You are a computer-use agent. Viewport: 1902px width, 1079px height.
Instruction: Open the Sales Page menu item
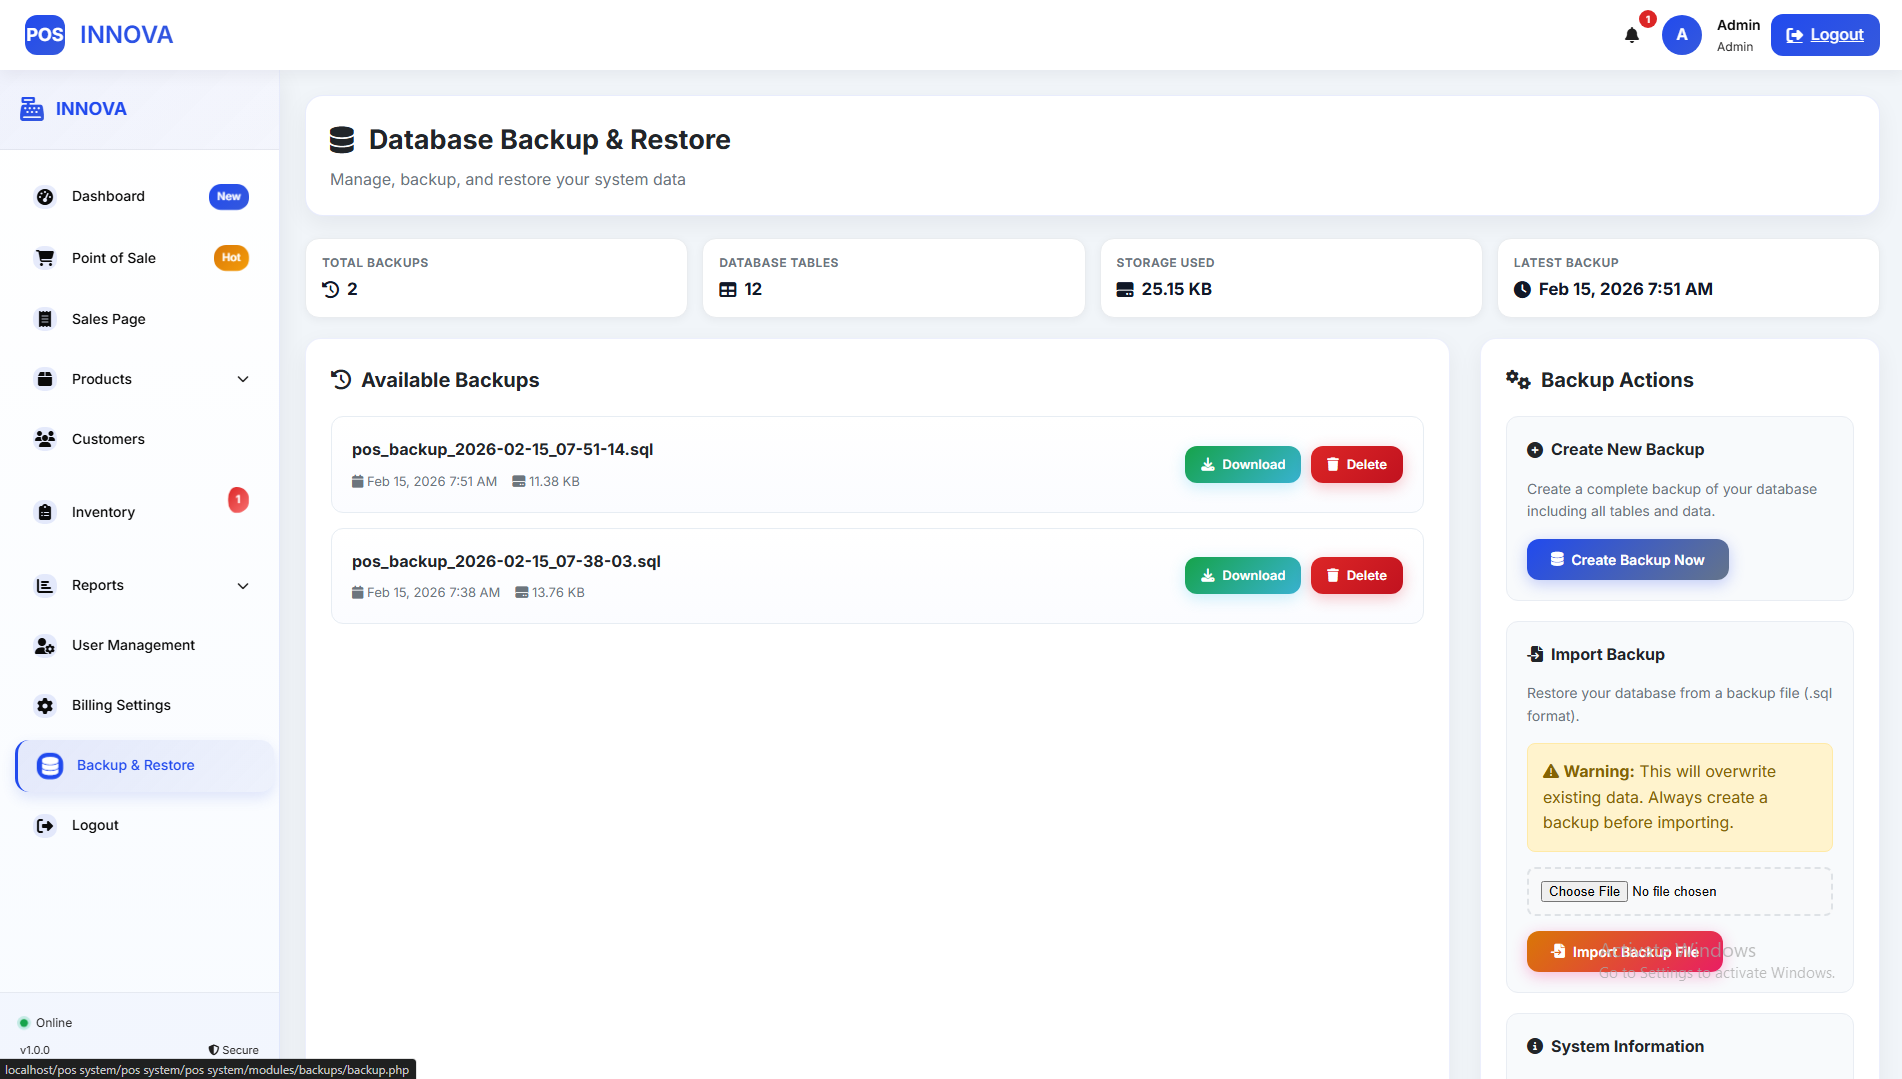[109, 319]
